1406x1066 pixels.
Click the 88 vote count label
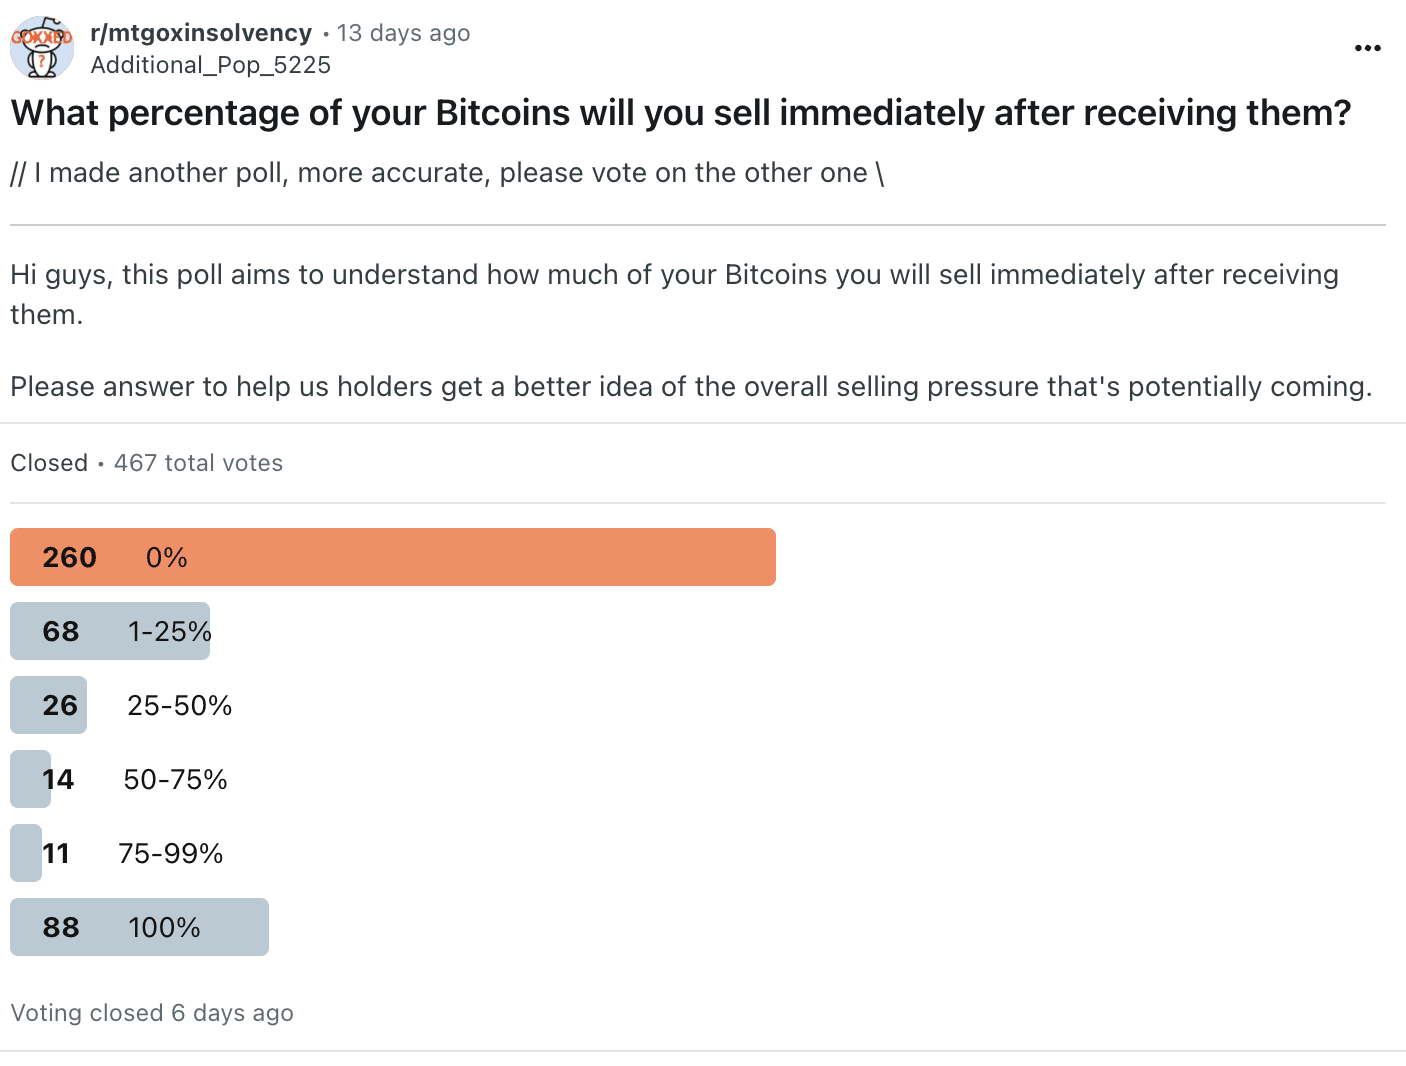tap(60, 927)
